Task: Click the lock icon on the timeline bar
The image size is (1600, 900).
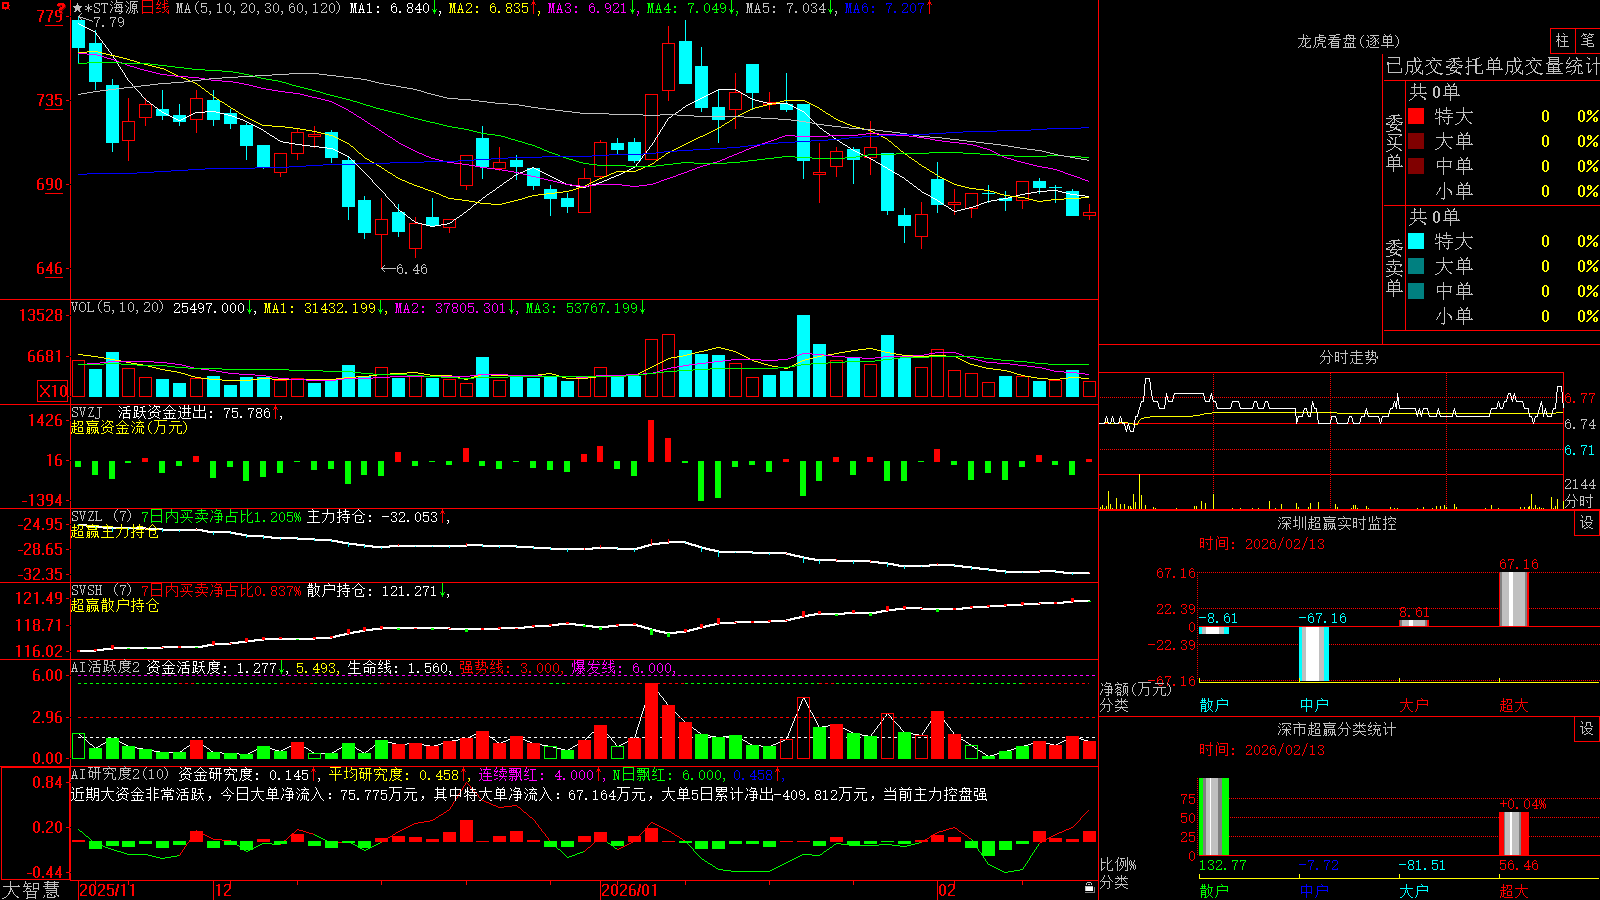Action: pyautogui.click(x=1089, y=888)
